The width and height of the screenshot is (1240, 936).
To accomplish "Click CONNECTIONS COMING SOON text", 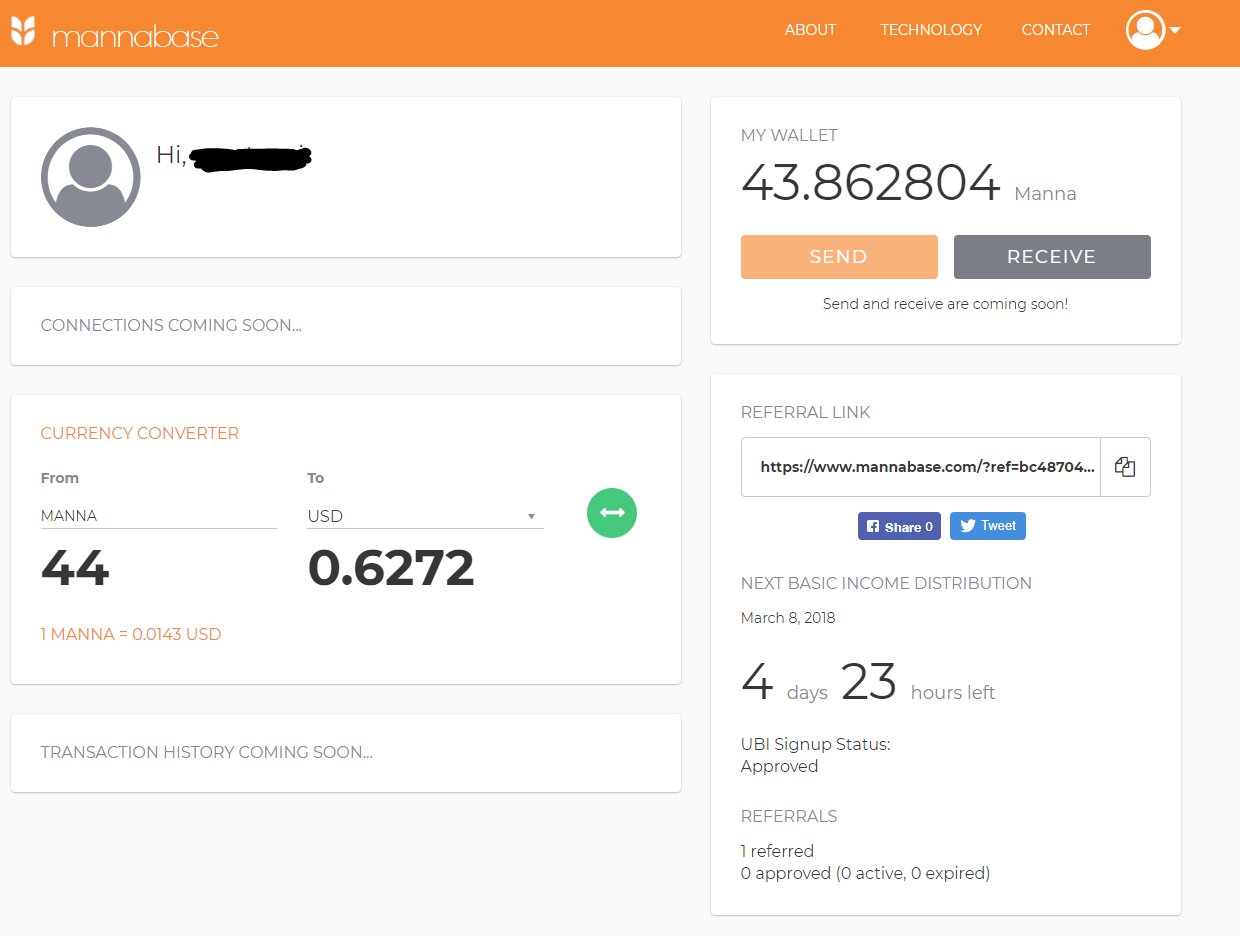I will tap(171, 325).
